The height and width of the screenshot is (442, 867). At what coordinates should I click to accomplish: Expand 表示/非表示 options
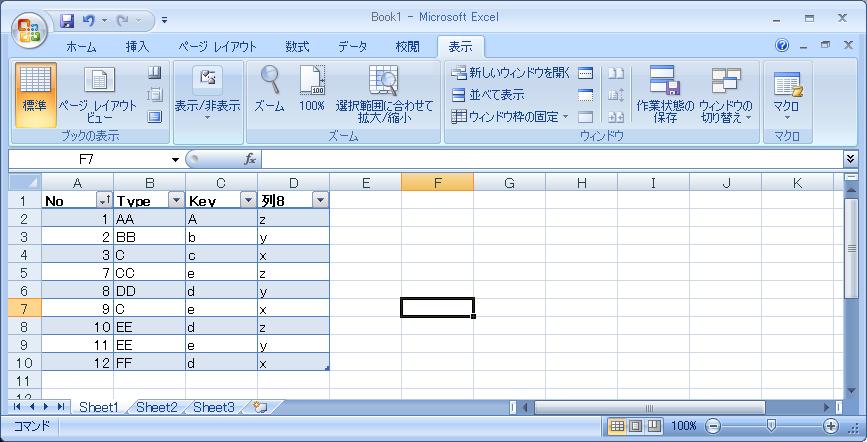[x=208, y=95]
